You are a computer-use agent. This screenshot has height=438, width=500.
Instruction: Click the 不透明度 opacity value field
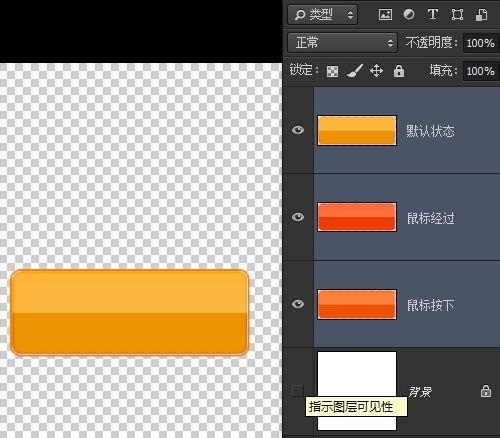(481, 43)
